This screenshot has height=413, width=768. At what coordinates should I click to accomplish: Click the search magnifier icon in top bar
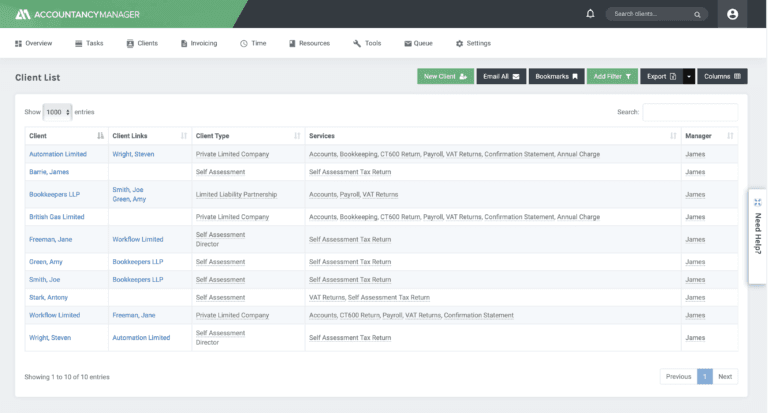pos(697,15)
